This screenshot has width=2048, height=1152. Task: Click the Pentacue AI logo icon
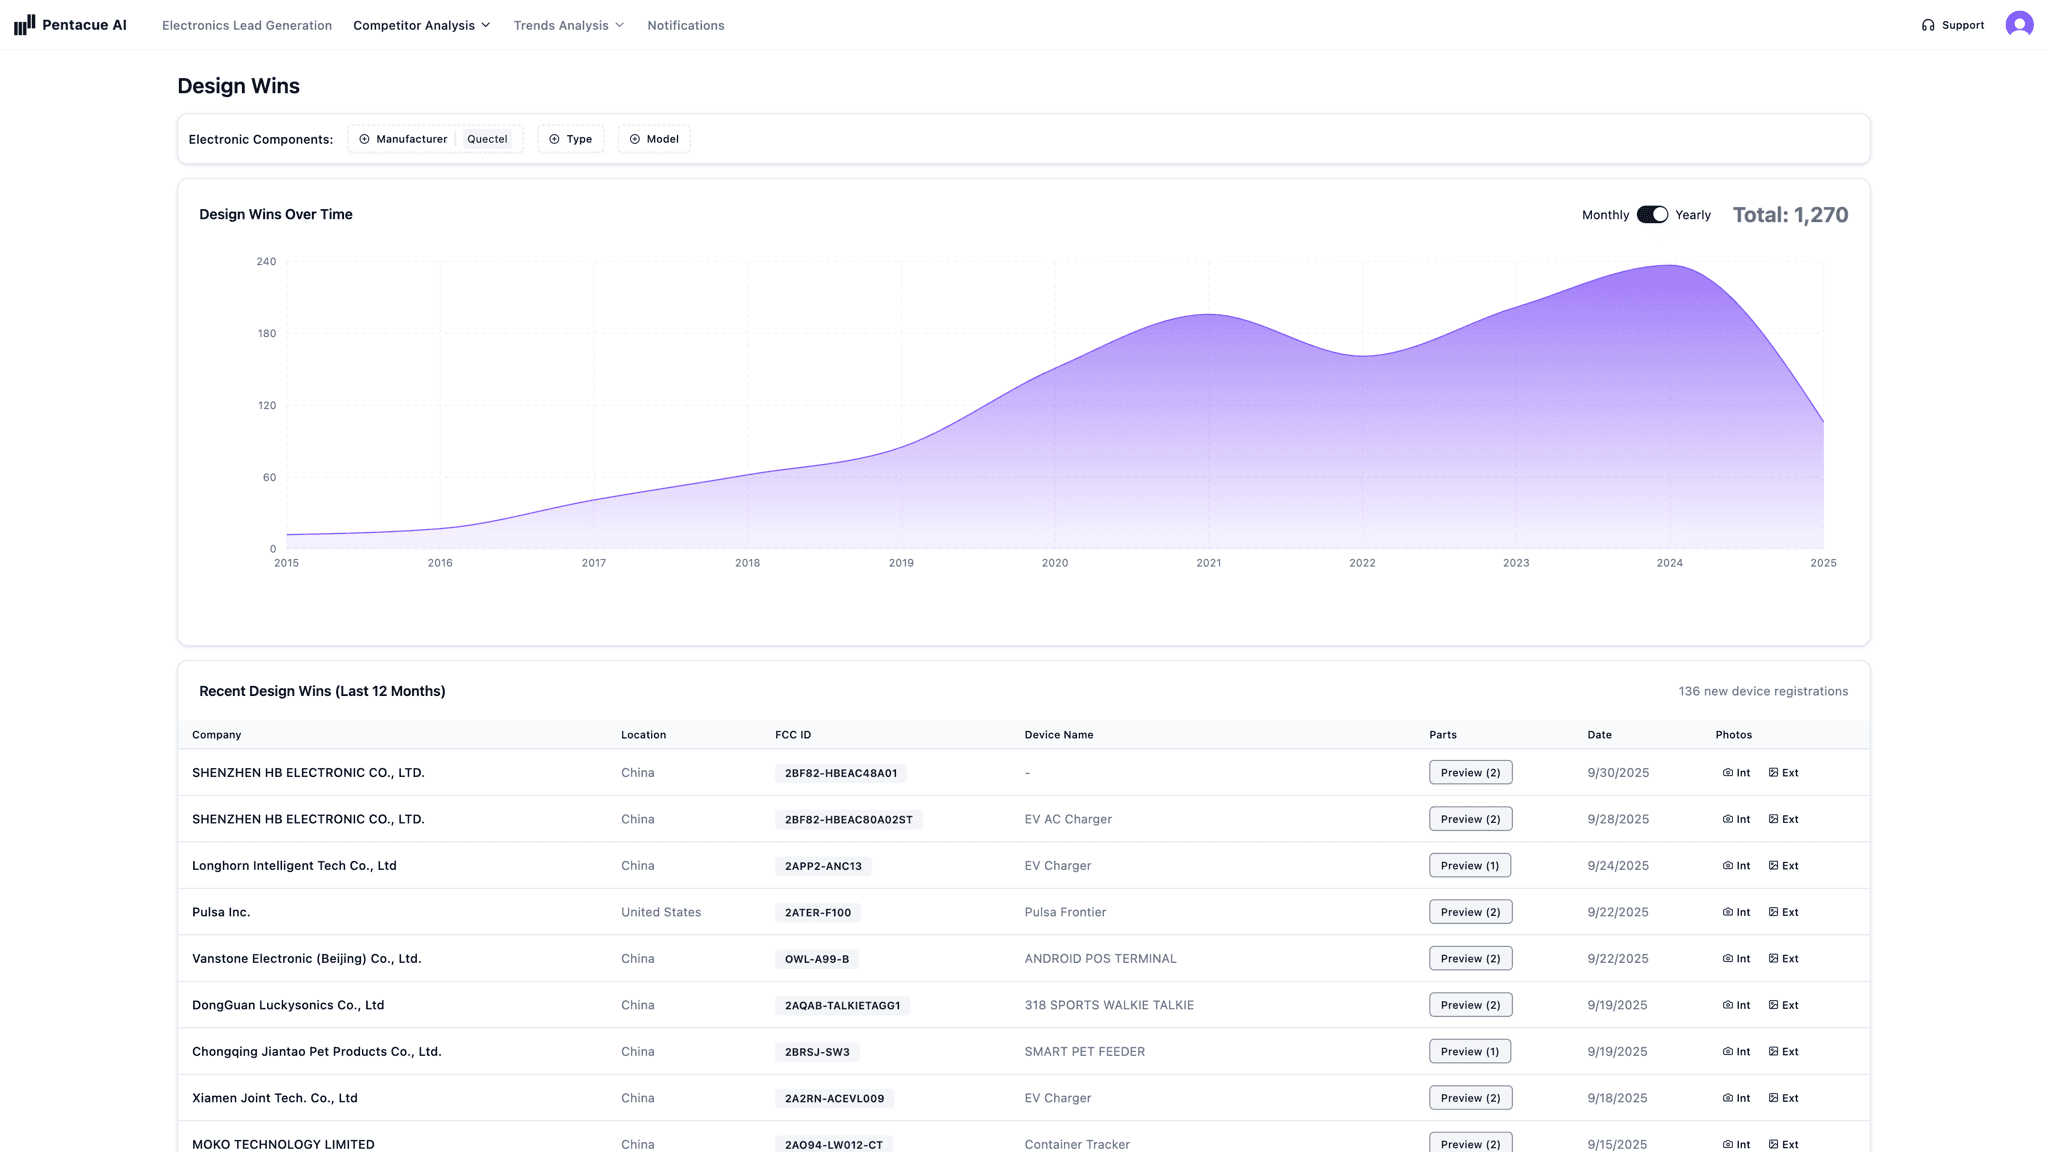click(25, 24)
